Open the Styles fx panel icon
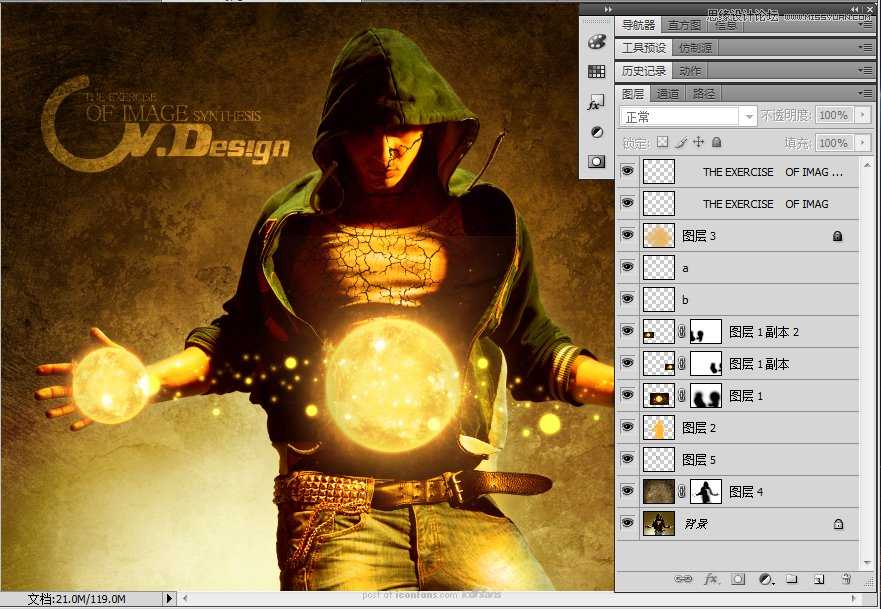Image resolution: width=881 pixels, height=609 pixels. click(596, 102)
